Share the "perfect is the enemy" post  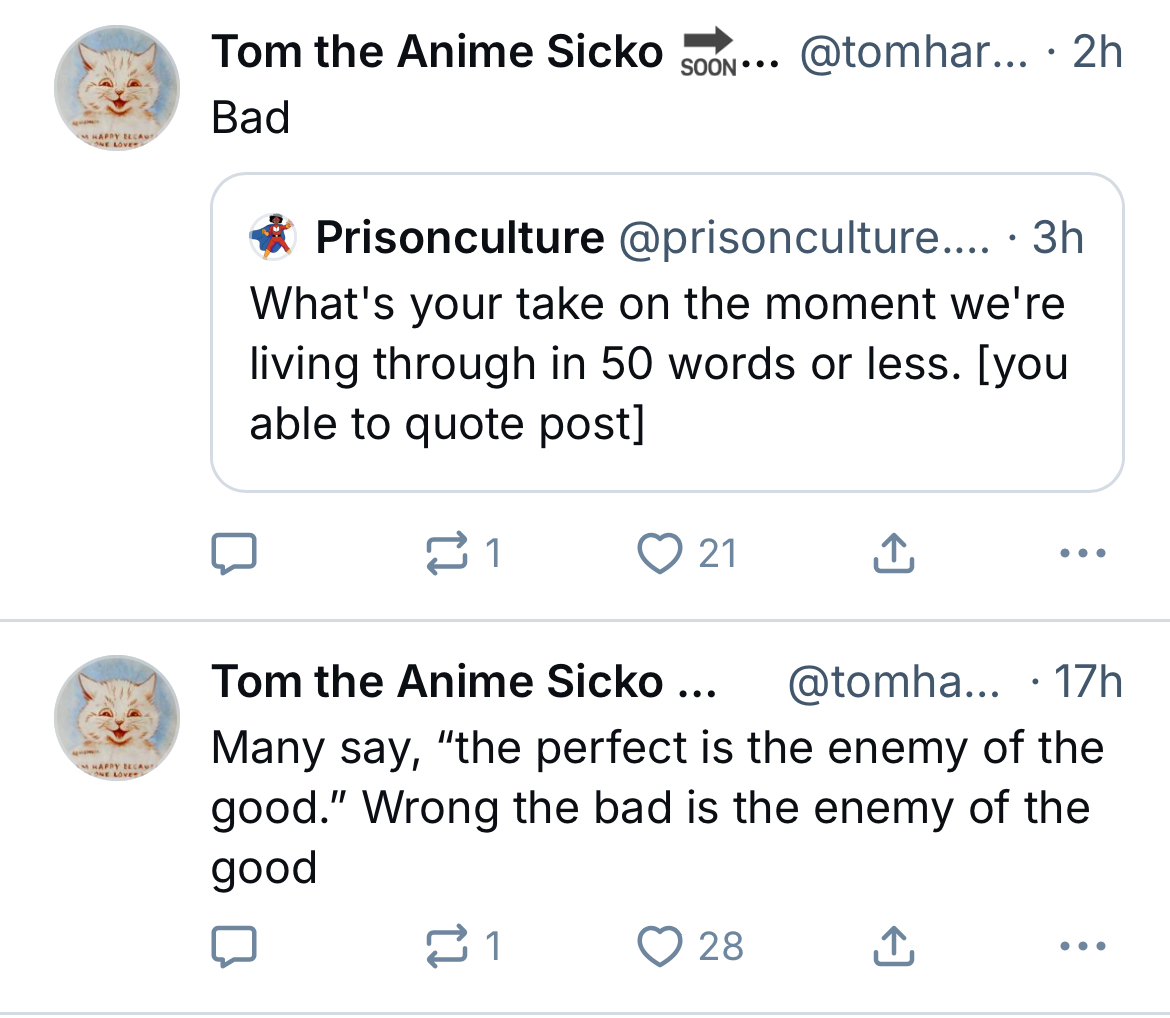893,946
